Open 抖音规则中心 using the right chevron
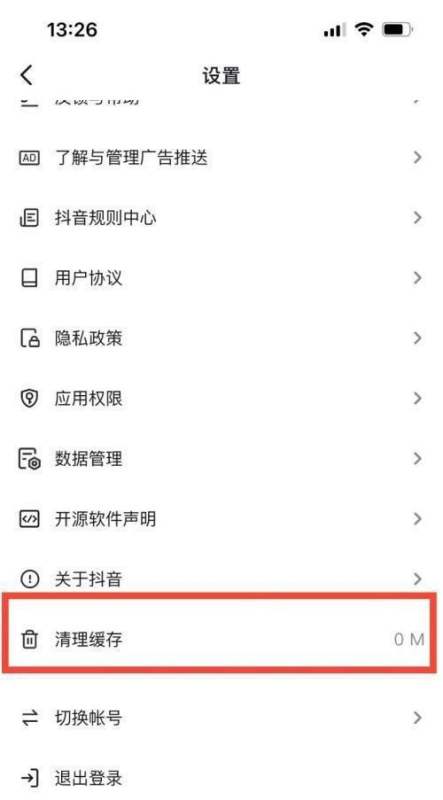The height and width of the screenshot is (800, 443). 417,218
